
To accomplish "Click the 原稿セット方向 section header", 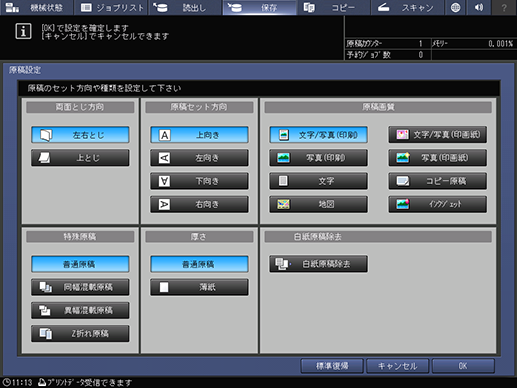I will [199, 107].
